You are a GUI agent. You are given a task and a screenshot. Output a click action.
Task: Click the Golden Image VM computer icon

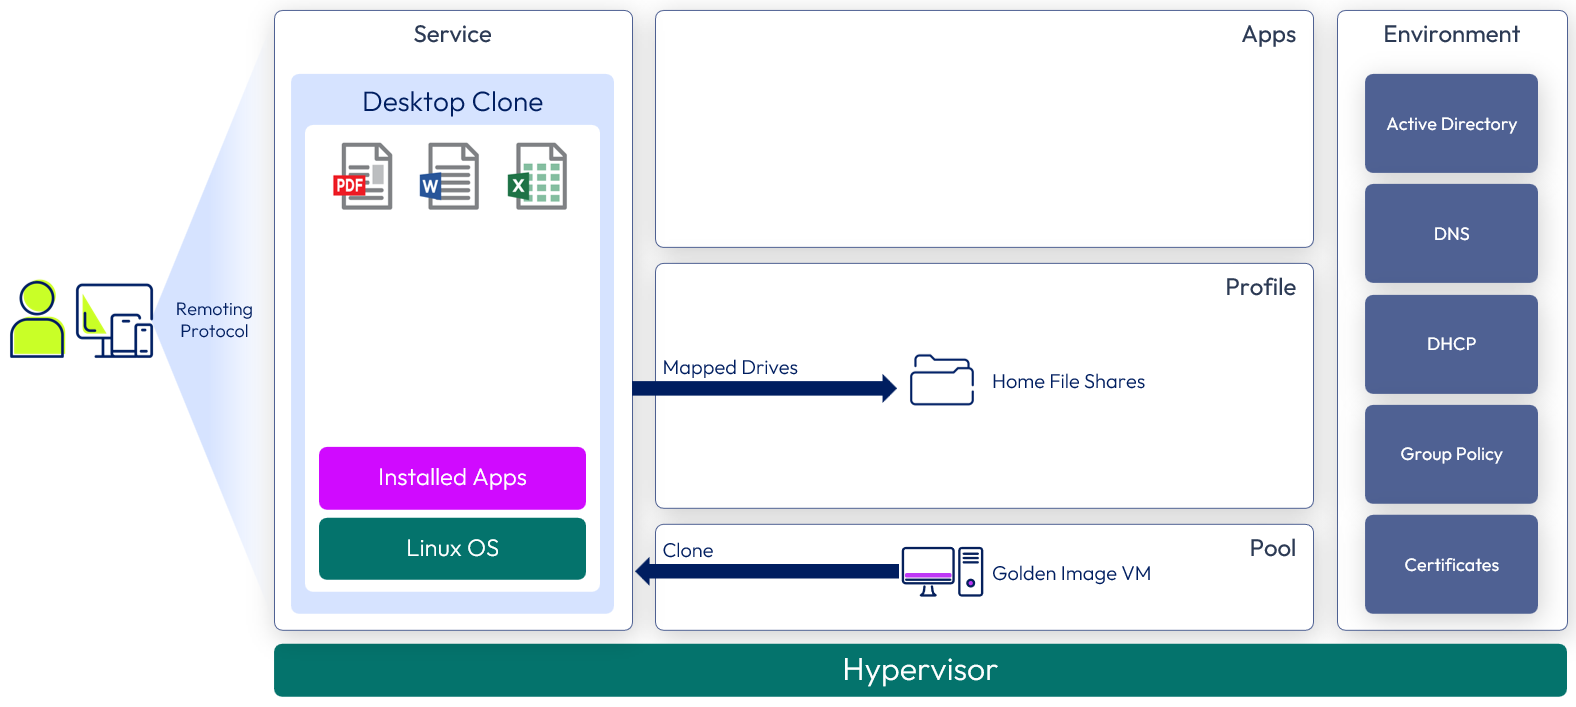(x=941, y=572)
